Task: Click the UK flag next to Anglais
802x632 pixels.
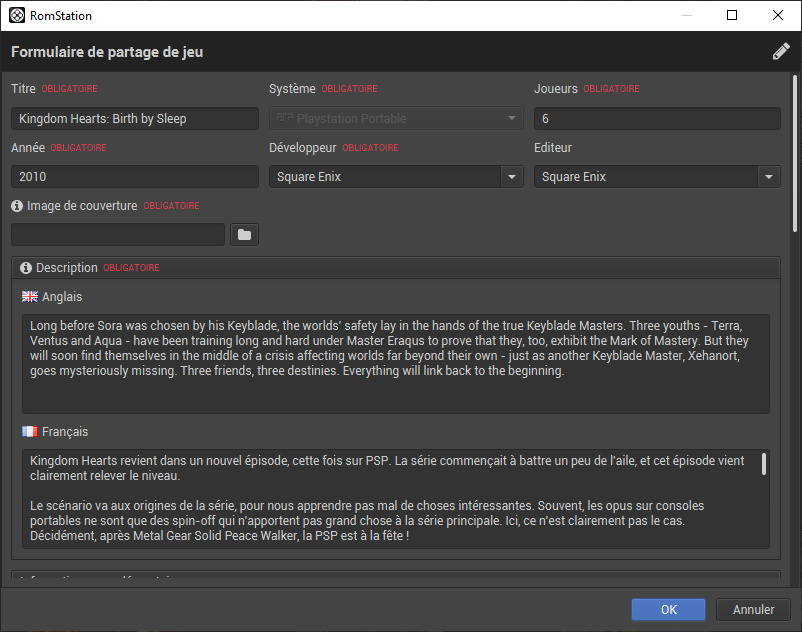Action: pos(30,297)
